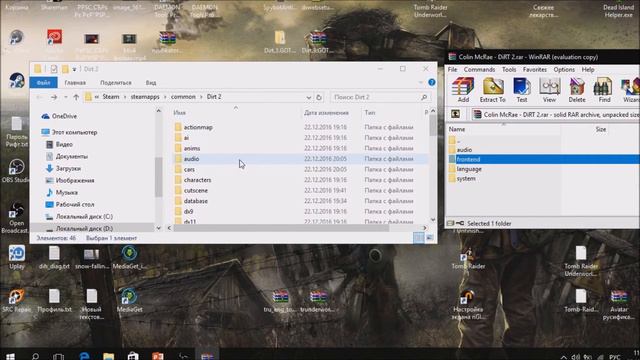Screen dimensions: 640x360
Task: Switch Explorer to large icons view
Action: [x=430, y=238]
